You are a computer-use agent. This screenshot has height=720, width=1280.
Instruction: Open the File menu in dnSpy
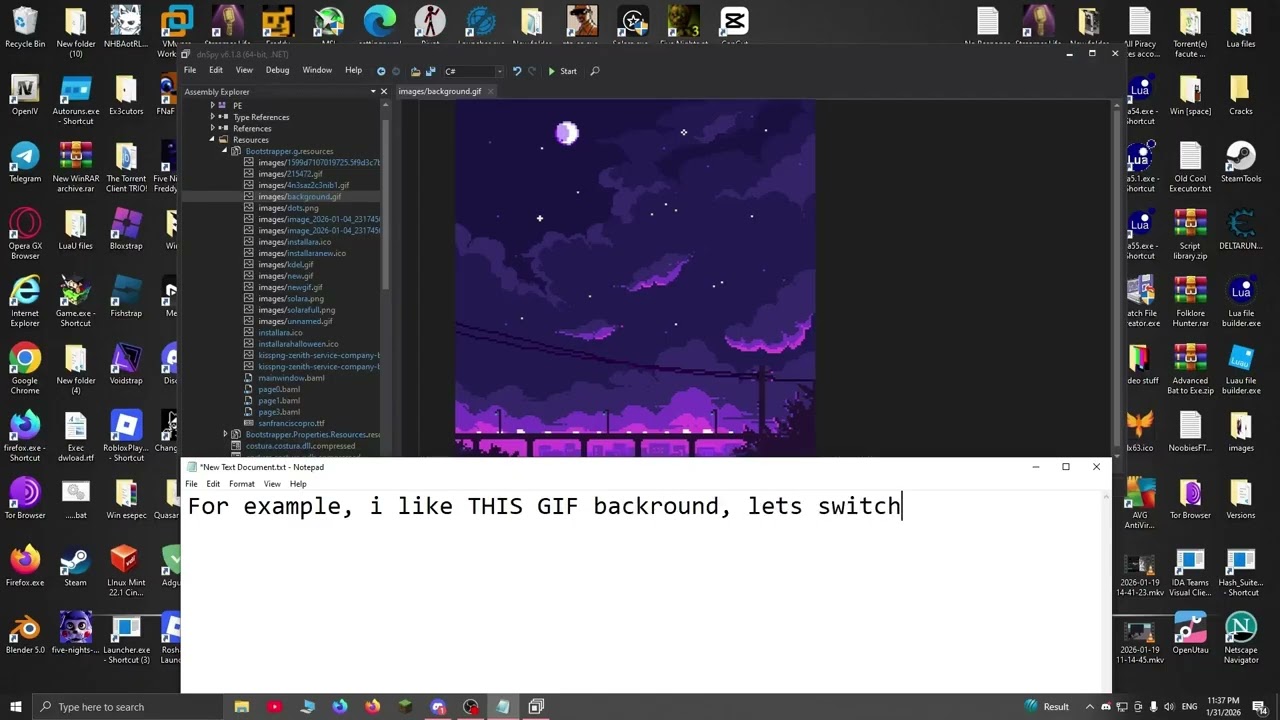coord(190,70)
